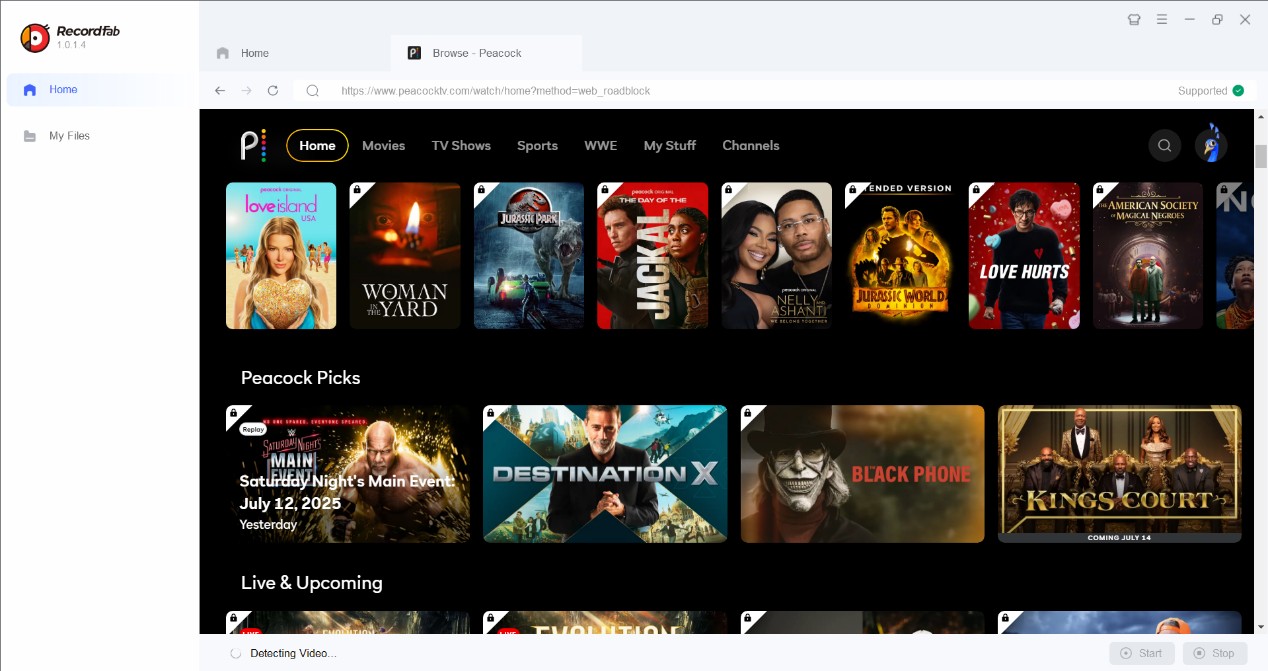Open the Love Island USA poster

[281, 256]
